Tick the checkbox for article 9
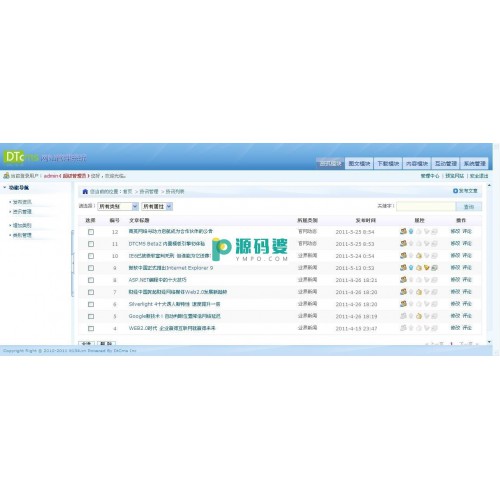Image resolution: width=500 pixels, height=500 pixels. click(x=91, y=268)
